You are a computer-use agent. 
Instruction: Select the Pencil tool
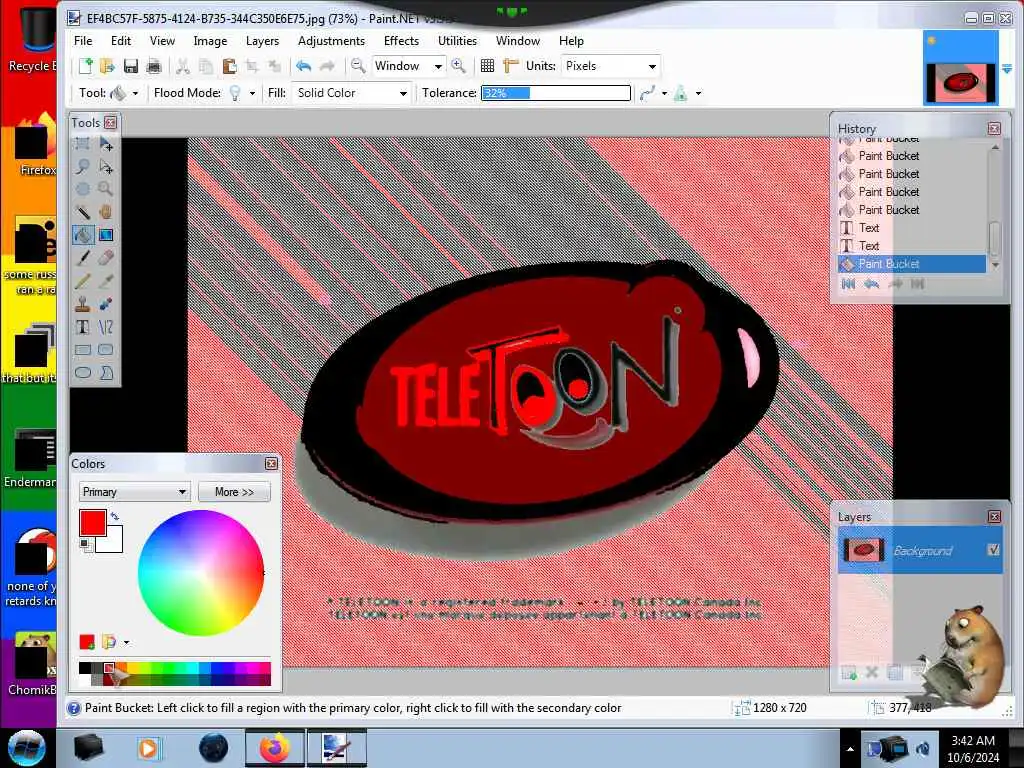pos(83,281)
